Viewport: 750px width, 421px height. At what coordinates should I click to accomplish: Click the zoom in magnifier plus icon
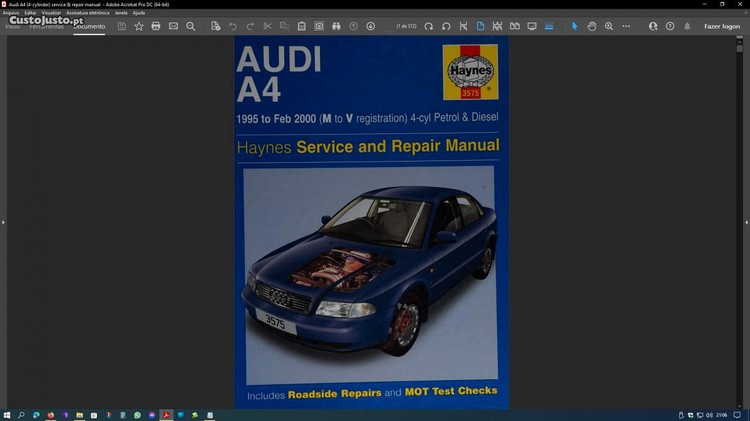pos(609,26)
